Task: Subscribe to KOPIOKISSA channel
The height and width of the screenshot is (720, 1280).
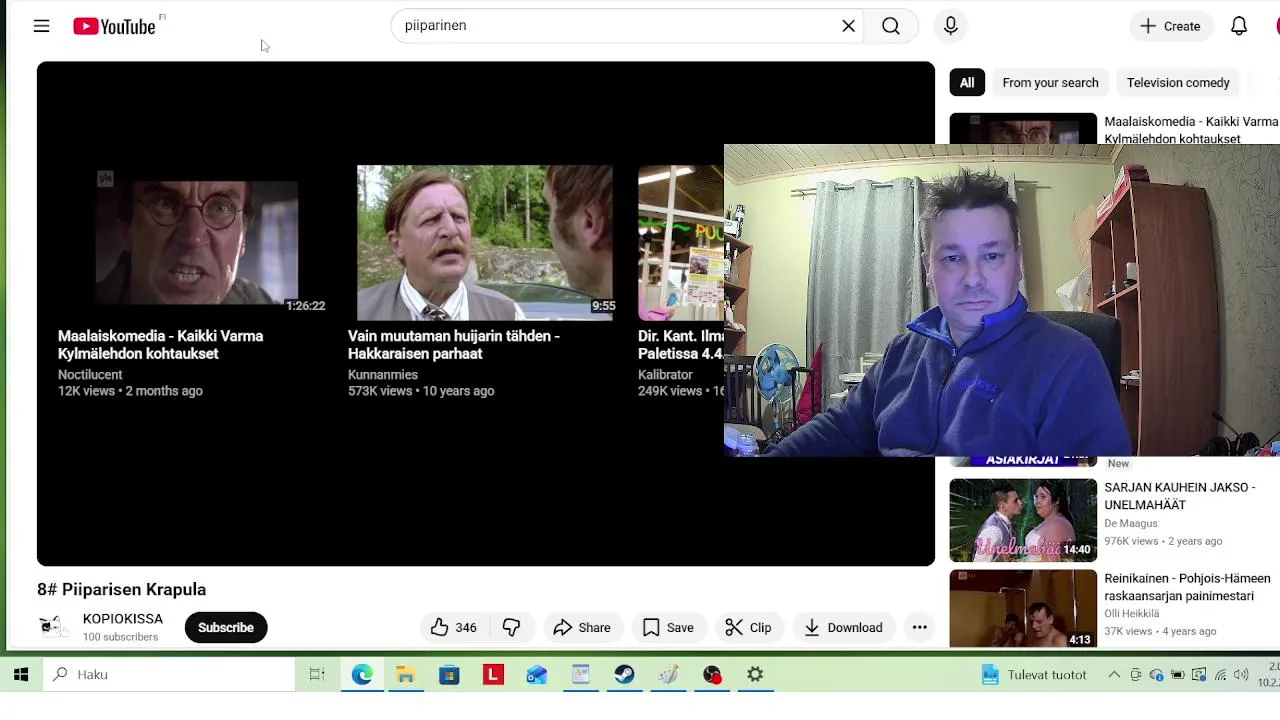Action: click(x=226, y=627)
